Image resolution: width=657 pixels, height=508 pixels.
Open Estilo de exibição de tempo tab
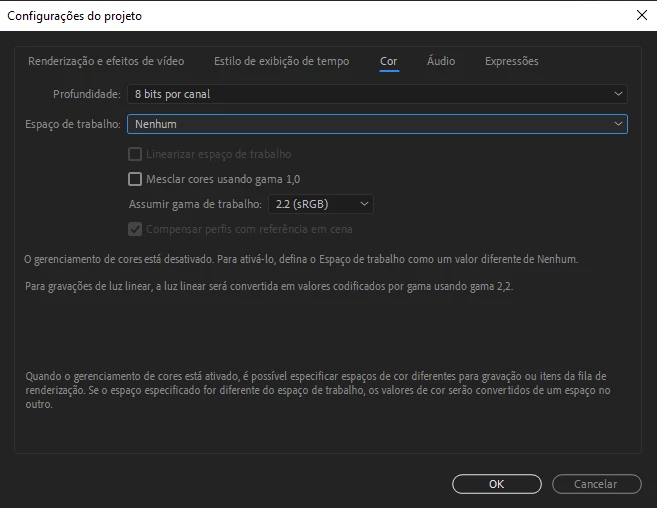tap(282, 61)
